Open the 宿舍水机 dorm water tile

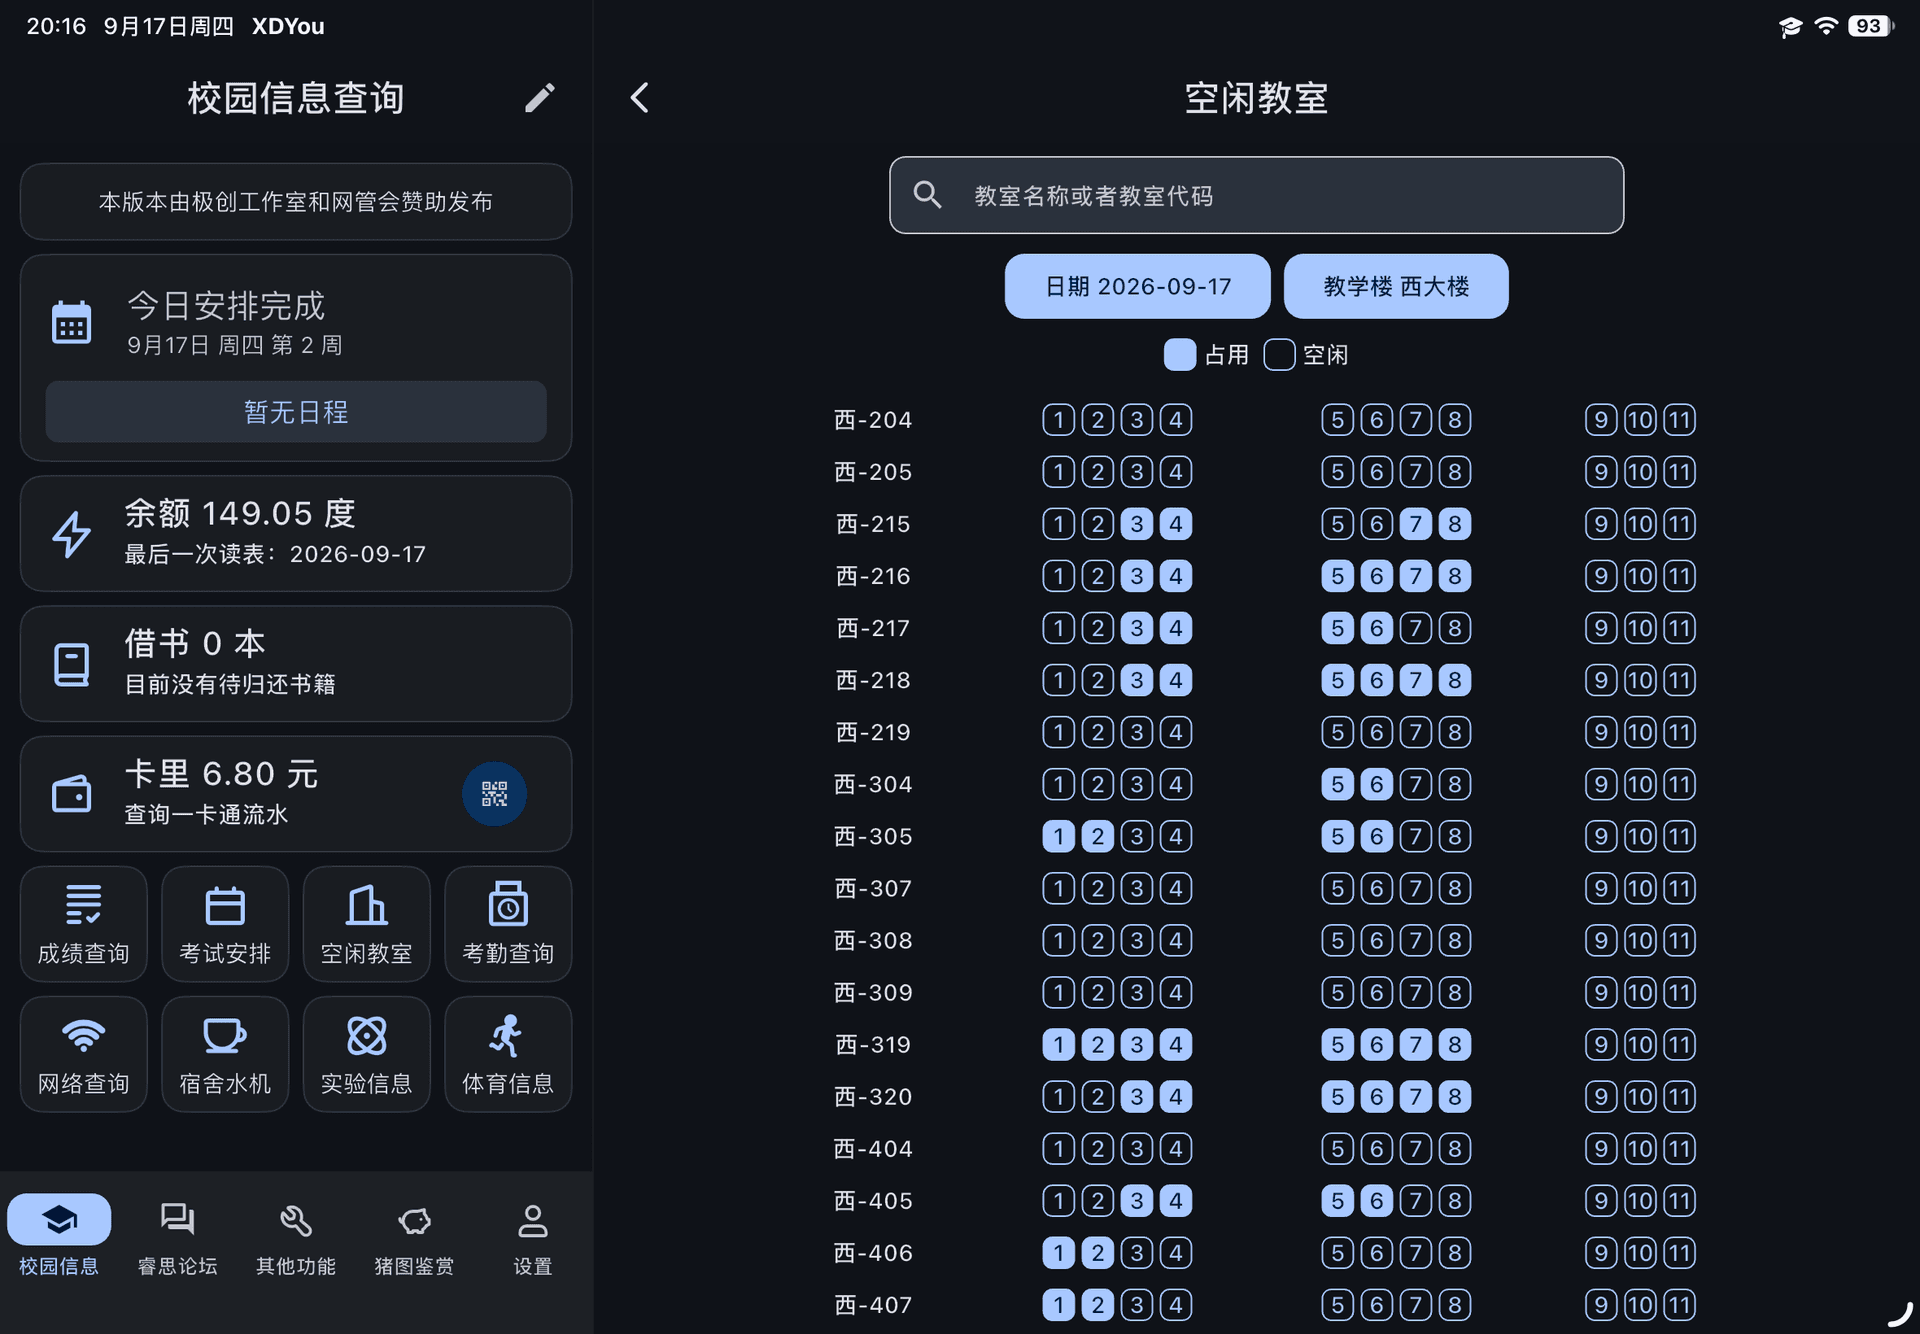(225, 1054)
